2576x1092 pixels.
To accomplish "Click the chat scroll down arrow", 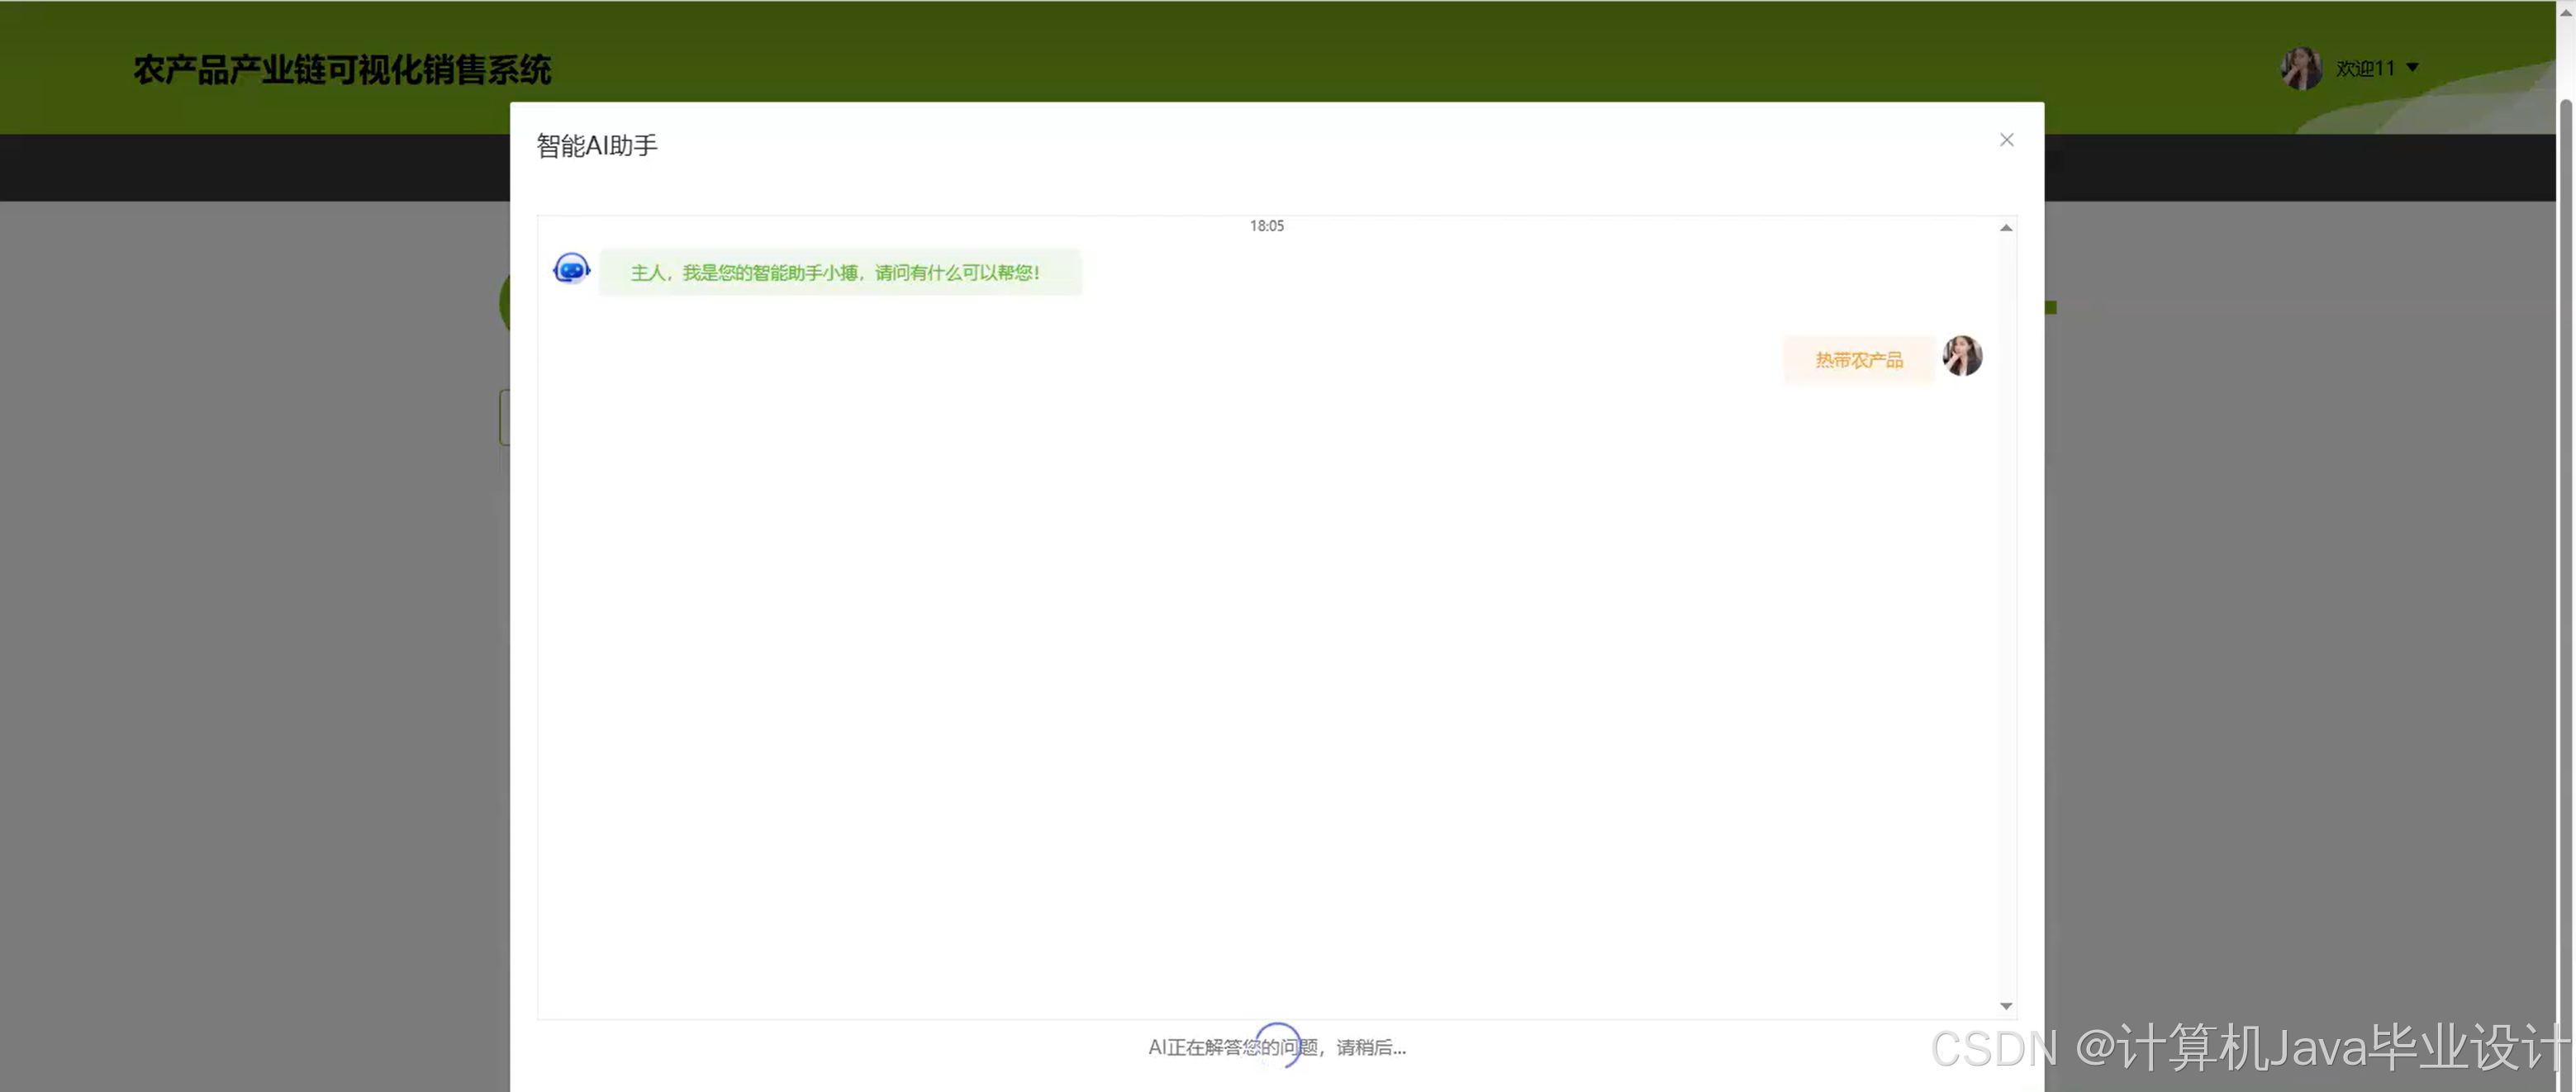I will click(2005, 1006).
